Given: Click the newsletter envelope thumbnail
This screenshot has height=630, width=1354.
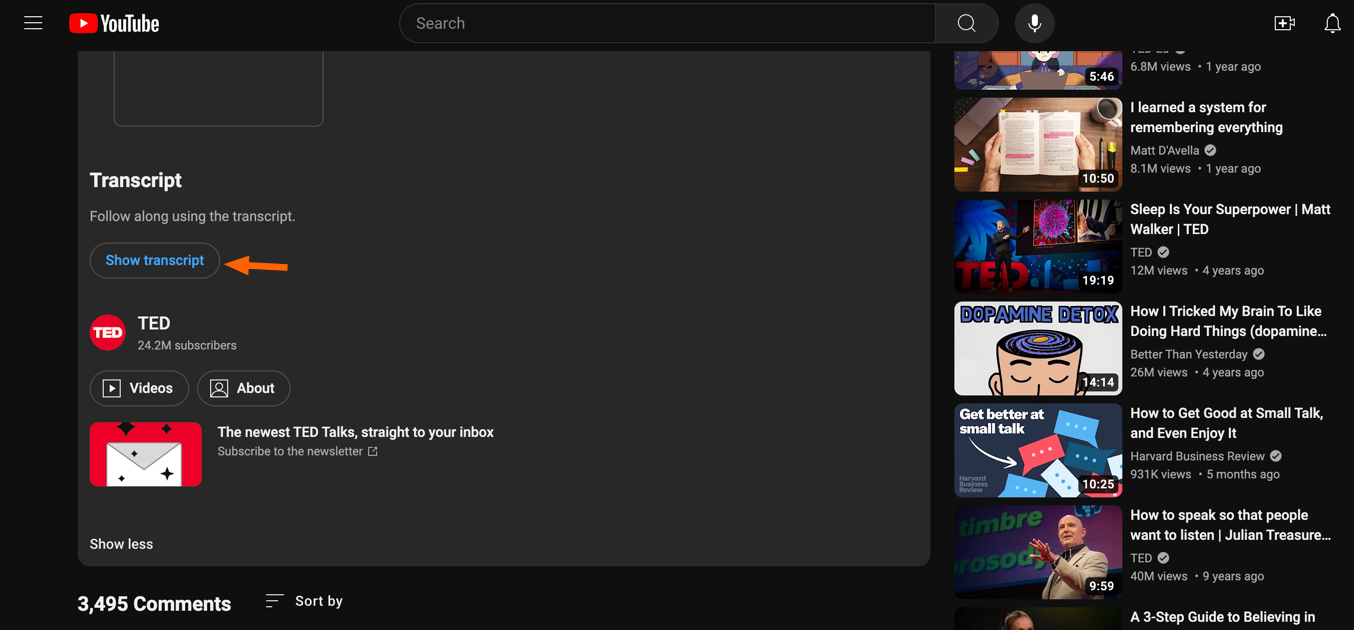Looking at the screenshot, I should pyautogui.click(x=146, y=454).
